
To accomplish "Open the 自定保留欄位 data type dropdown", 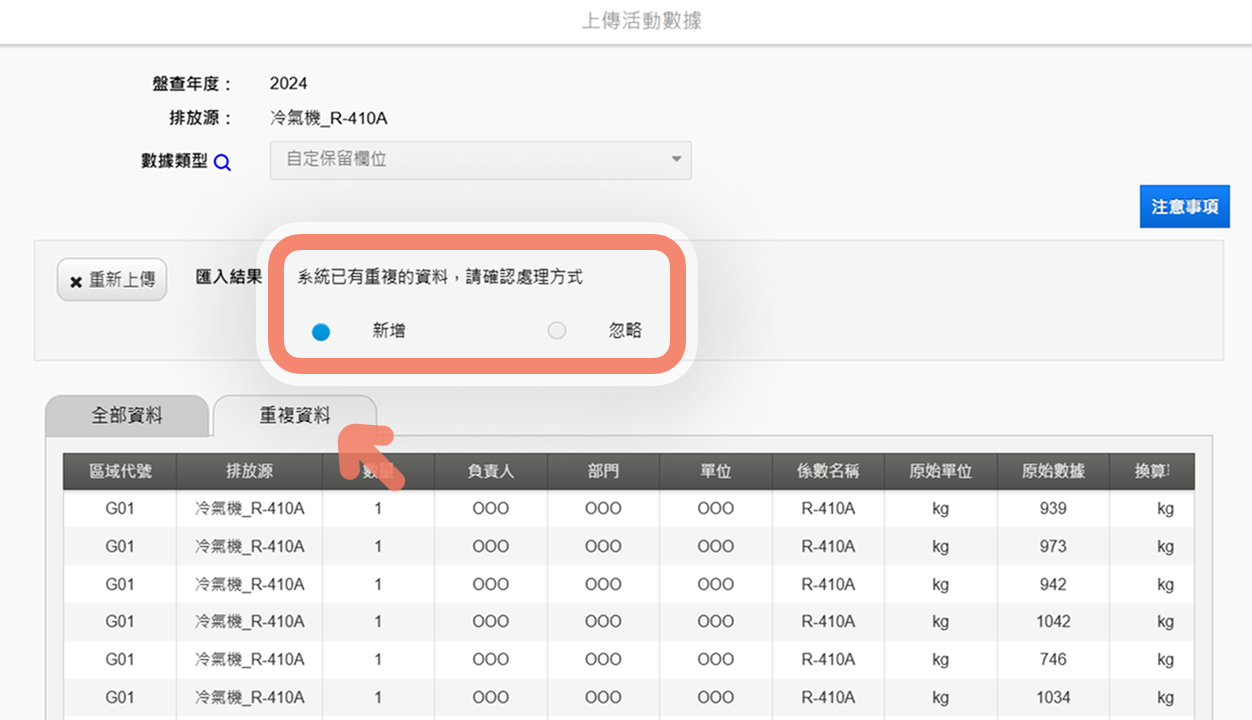I will click(481, 160).
